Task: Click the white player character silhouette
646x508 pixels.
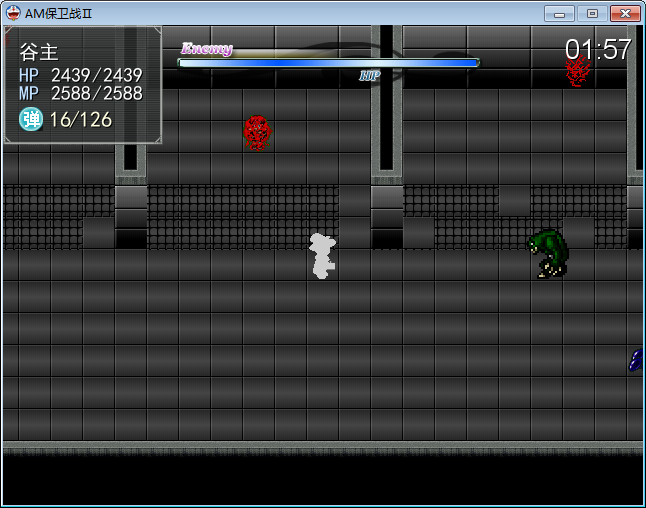Action: point(323,256)
